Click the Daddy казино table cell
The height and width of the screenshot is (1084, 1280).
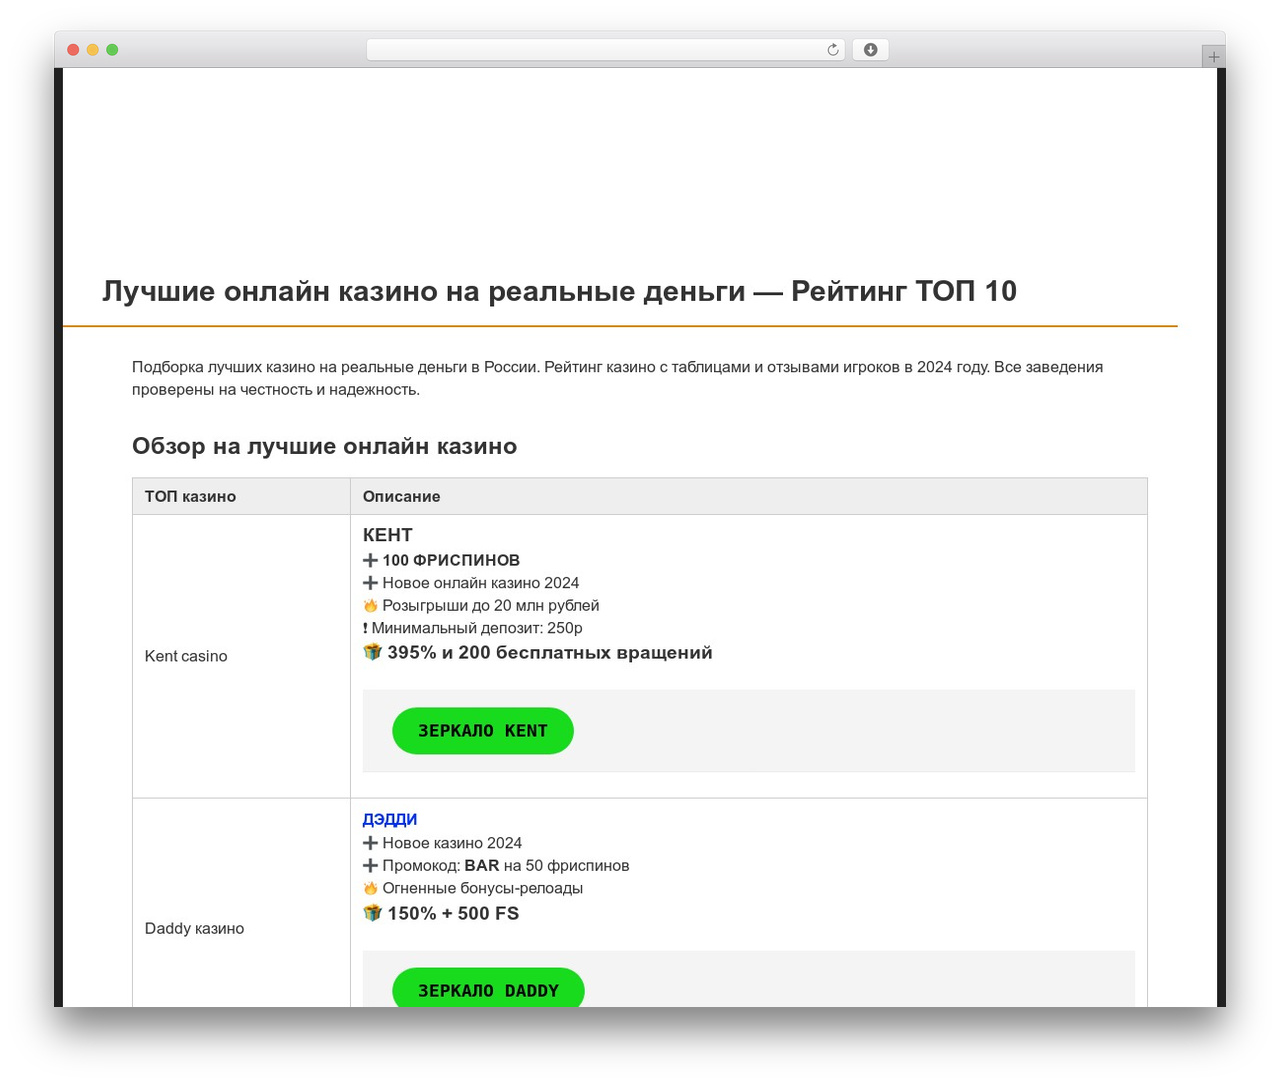pos(241,903)
